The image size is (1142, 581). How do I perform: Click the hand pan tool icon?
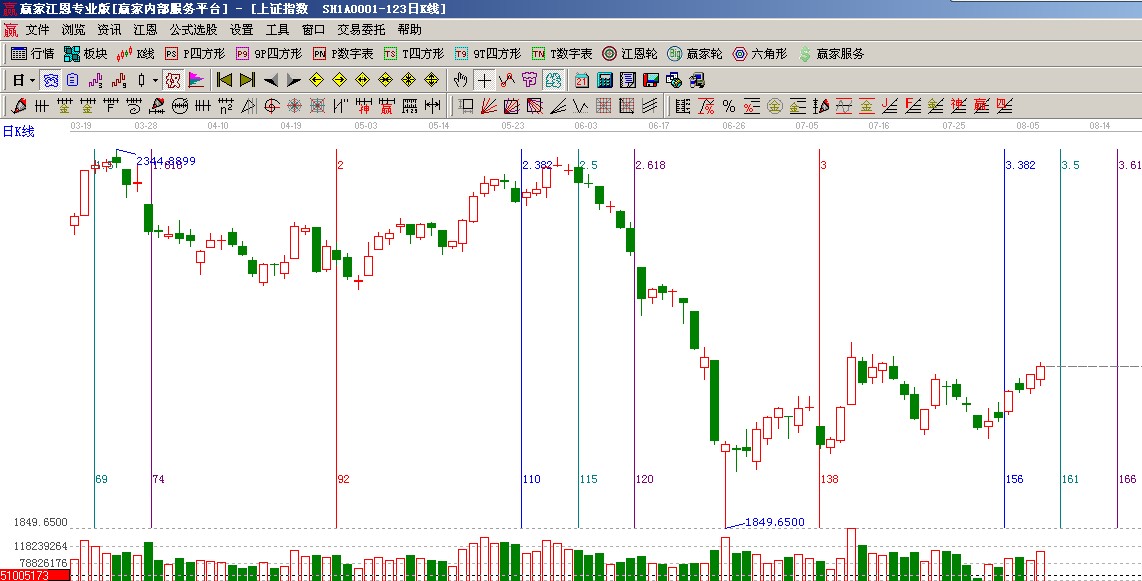[x=461, y=80]
